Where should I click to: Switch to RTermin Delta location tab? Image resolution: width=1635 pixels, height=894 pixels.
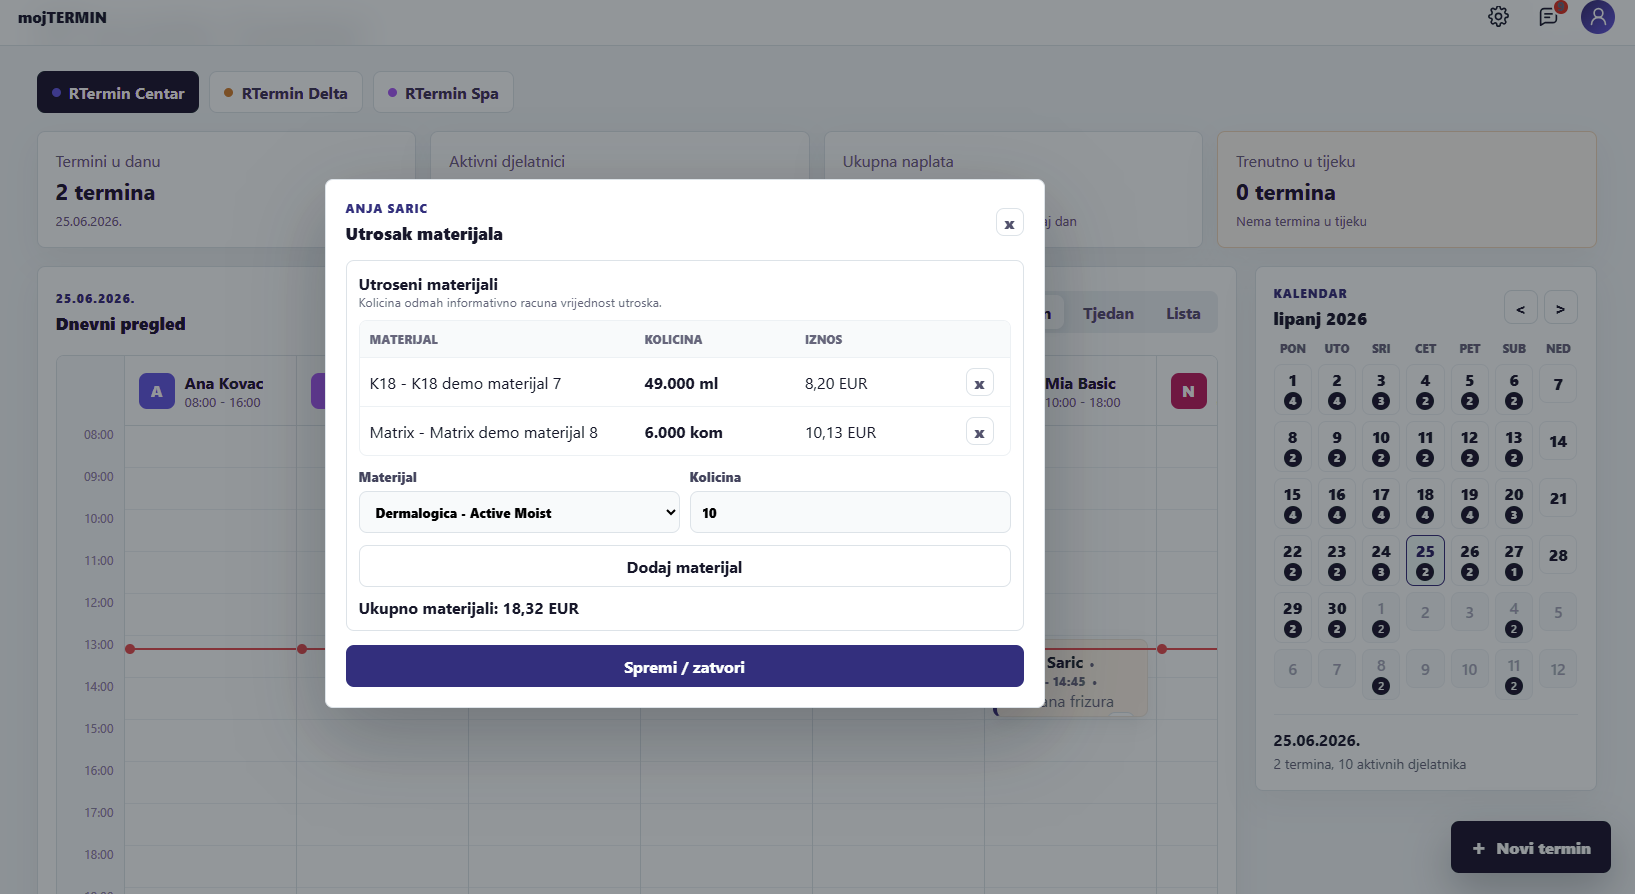click(x=286, y=92)
